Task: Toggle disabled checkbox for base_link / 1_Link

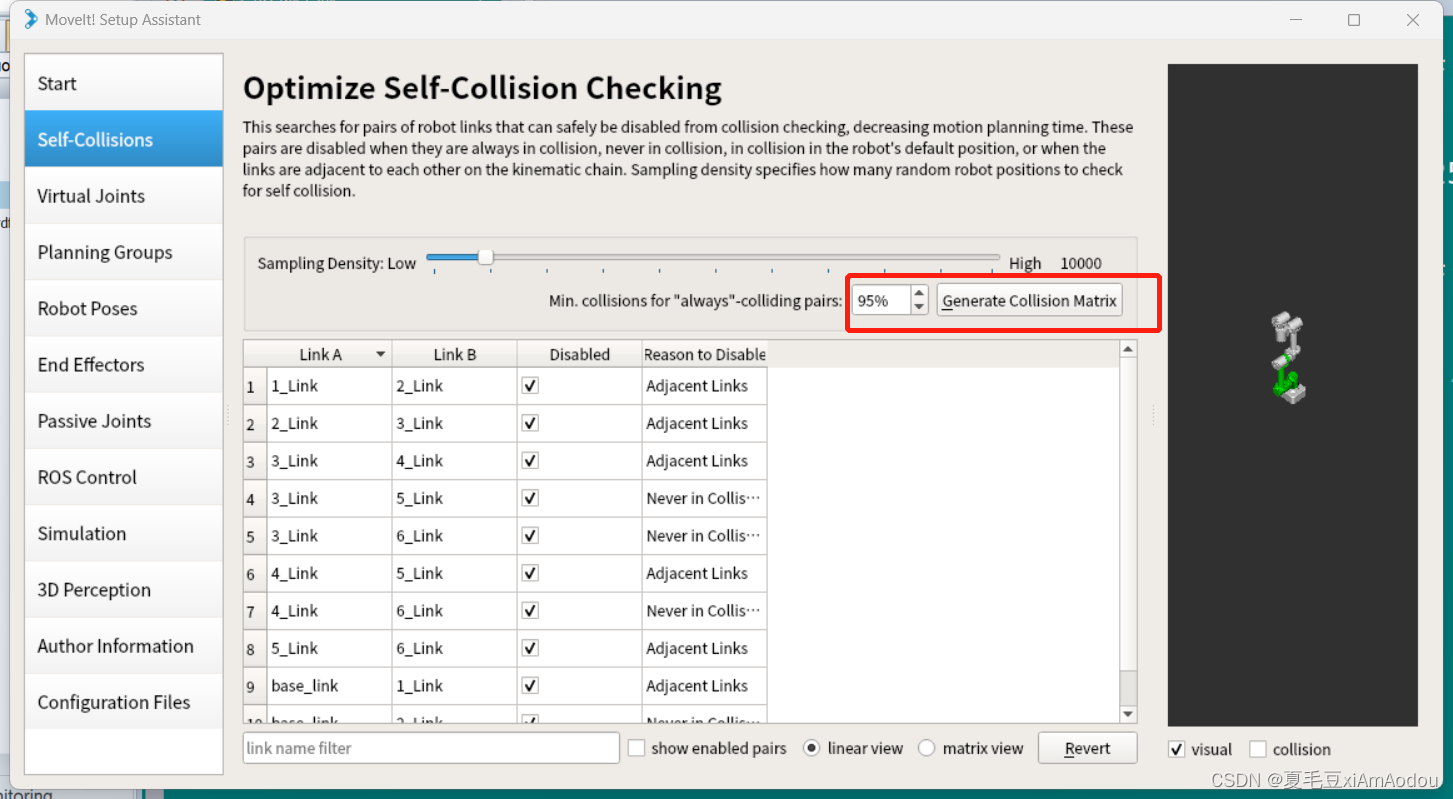Action: [x=530, y=685]
